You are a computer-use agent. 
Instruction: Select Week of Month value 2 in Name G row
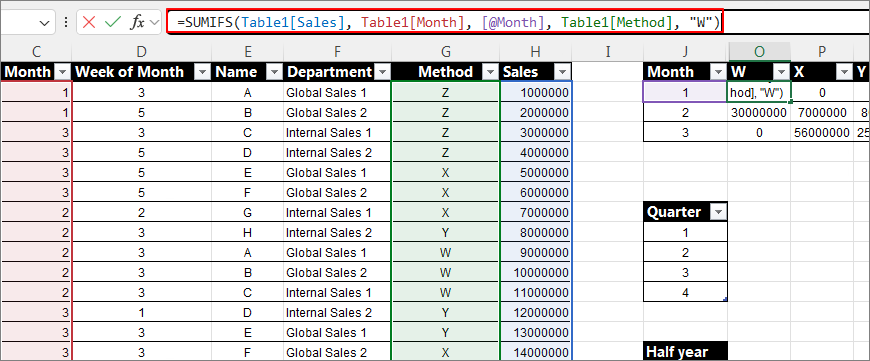[x=141, y=212]
